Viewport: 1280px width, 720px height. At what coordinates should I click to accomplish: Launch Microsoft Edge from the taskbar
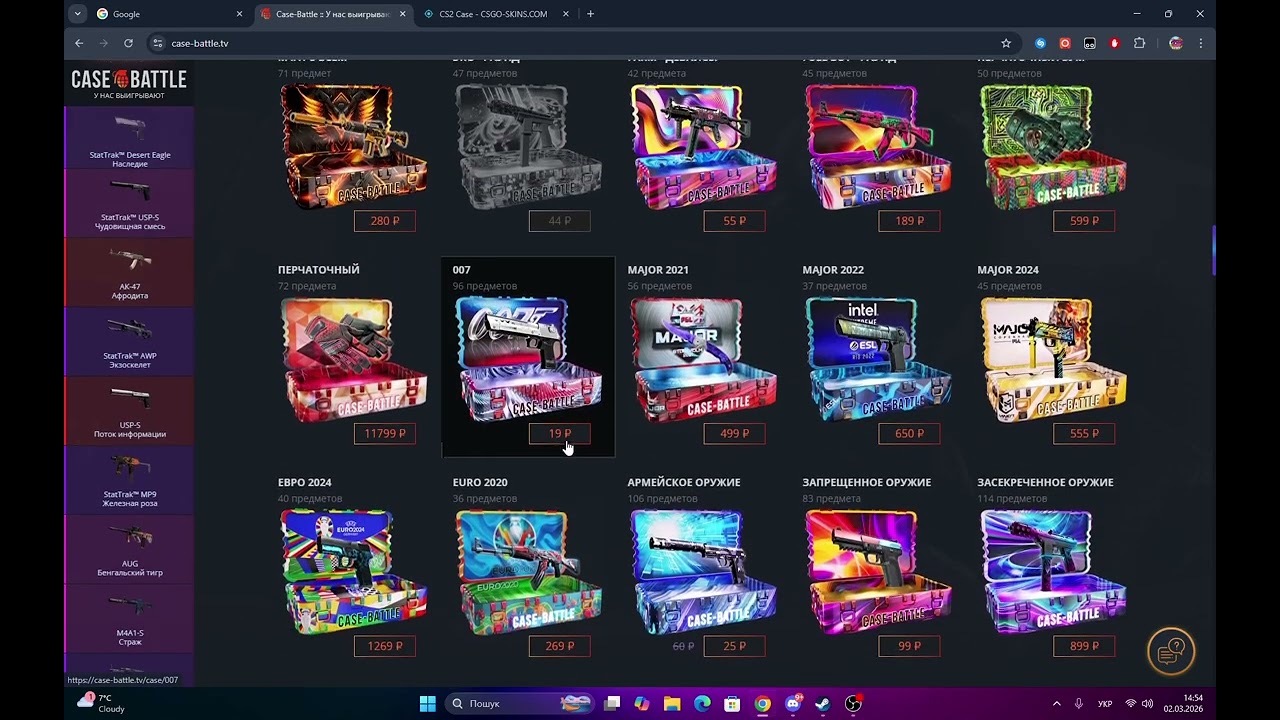tap(702, 704)
